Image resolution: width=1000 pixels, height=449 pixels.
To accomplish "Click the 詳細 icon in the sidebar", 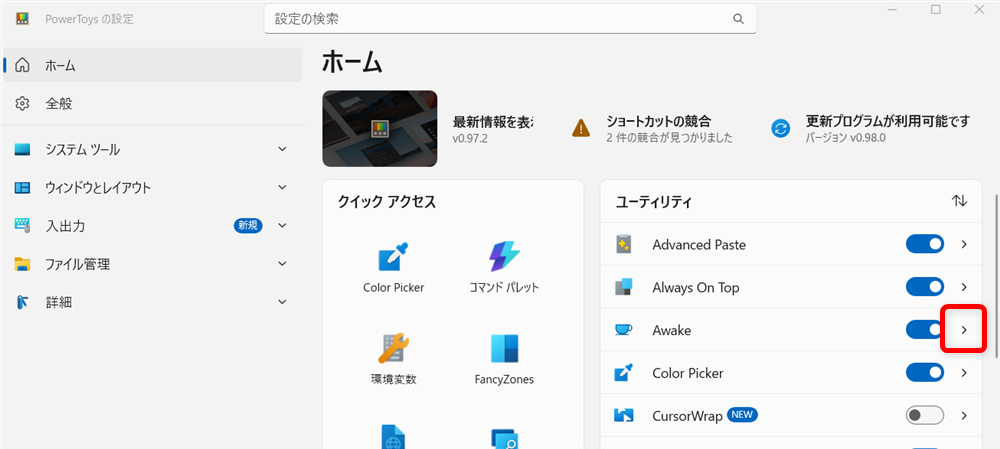I will pos(22,302).
